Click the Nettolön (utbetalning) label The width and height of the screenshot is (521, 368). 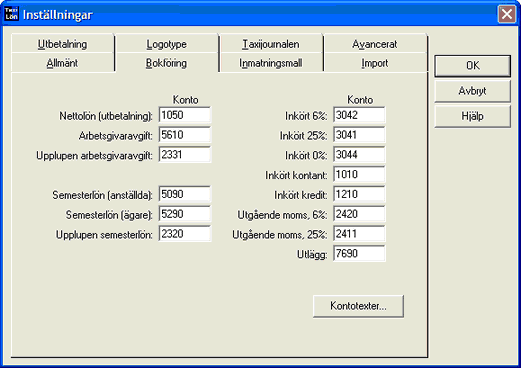[106, 116]
